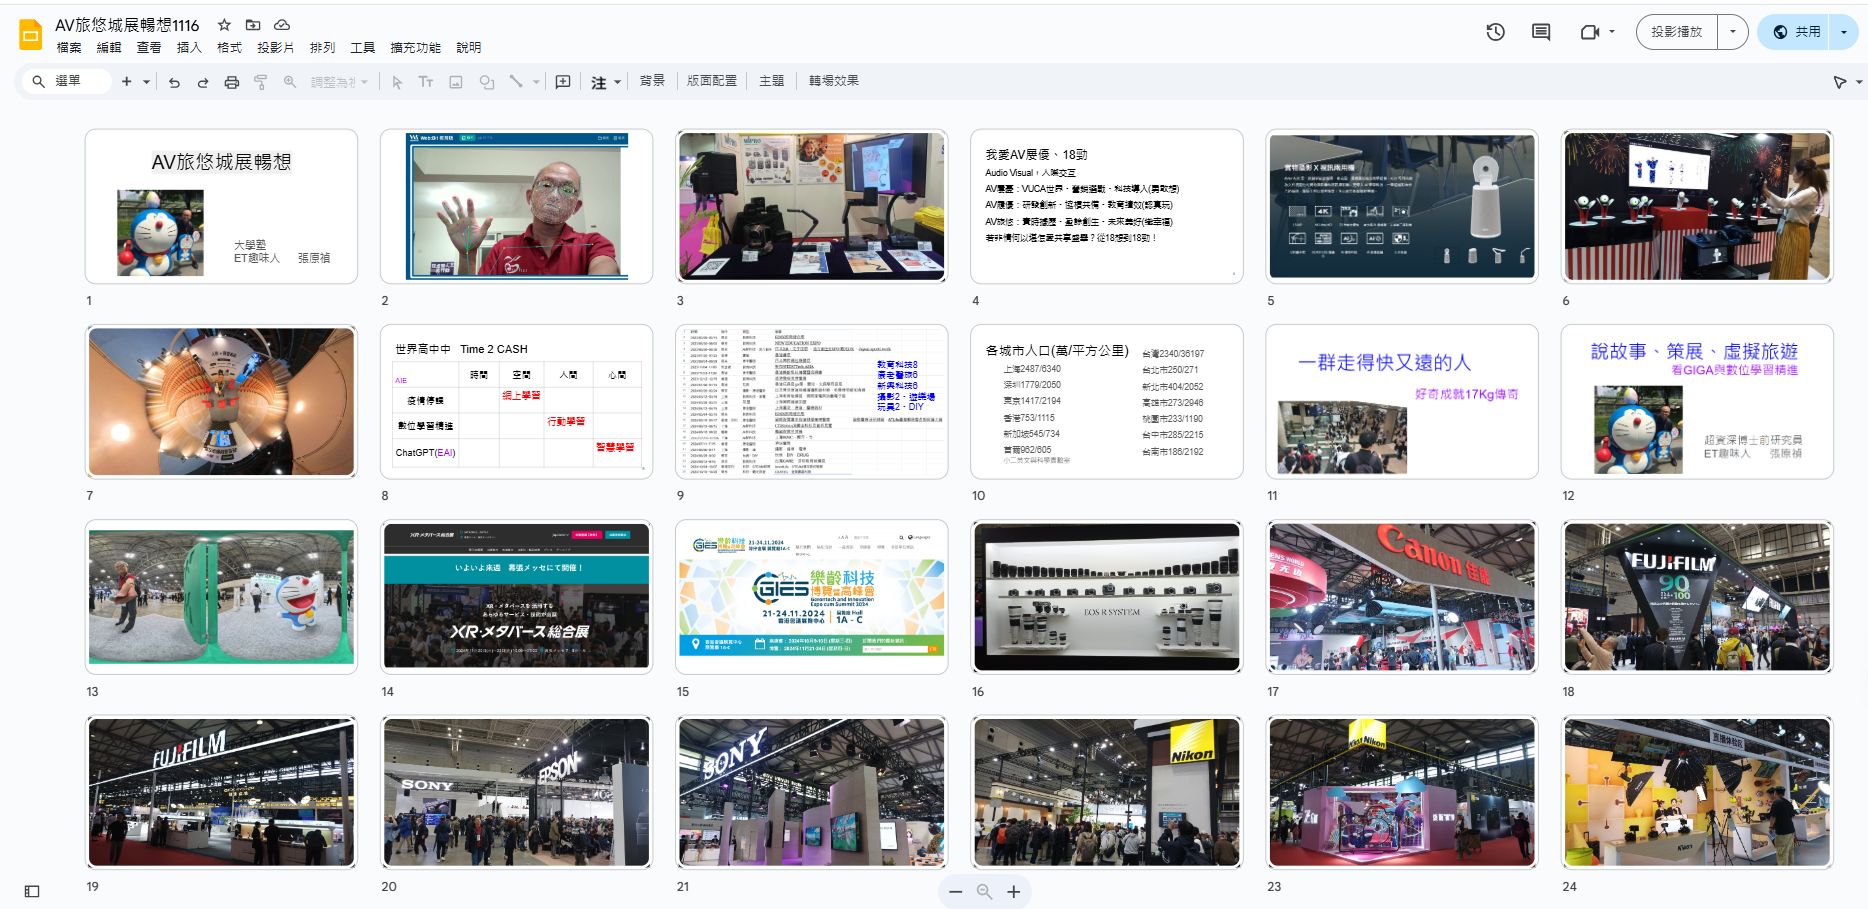Star the AV旅悠城展暢想1116 presentation
1868x909 pixels.
point(224,25)
